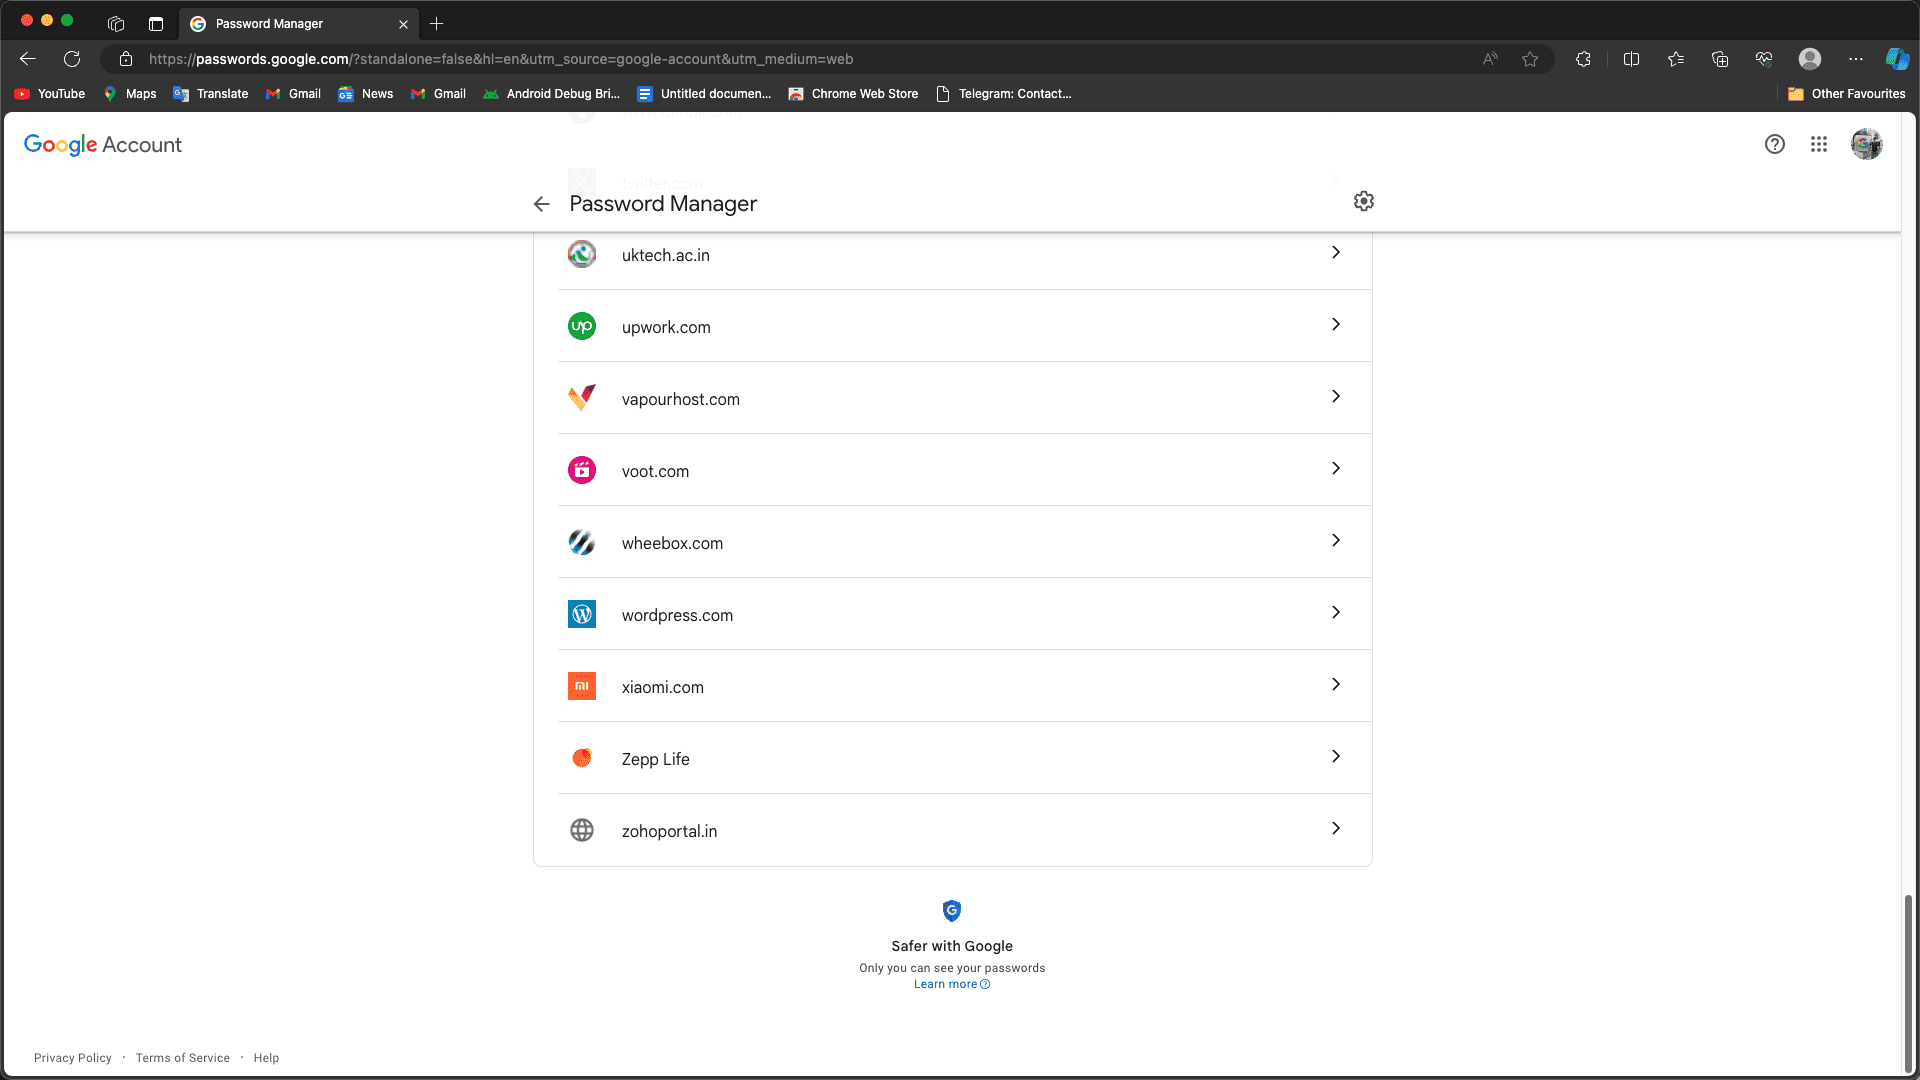
Task: Open Password Manager settings gear
Action: [1364, 202]
